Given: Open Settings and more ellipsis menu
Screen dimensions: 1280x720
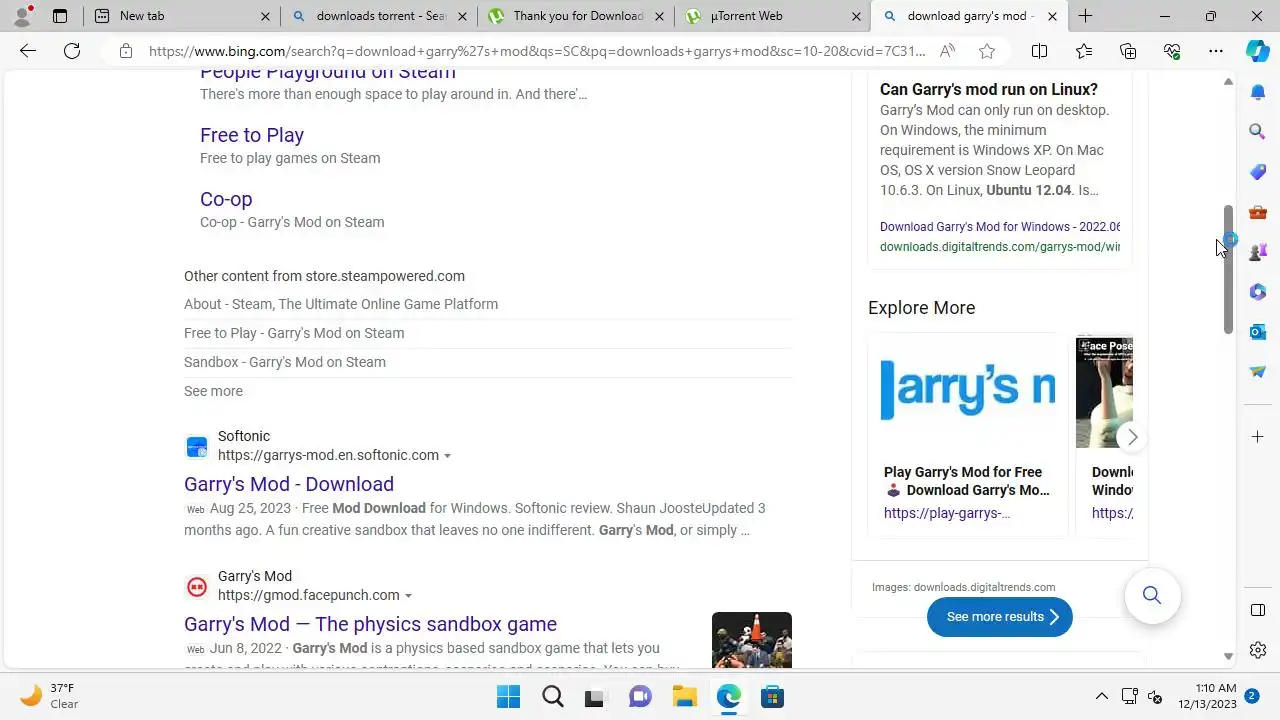Looking at the screenshot, I should tap(1215, 51).
